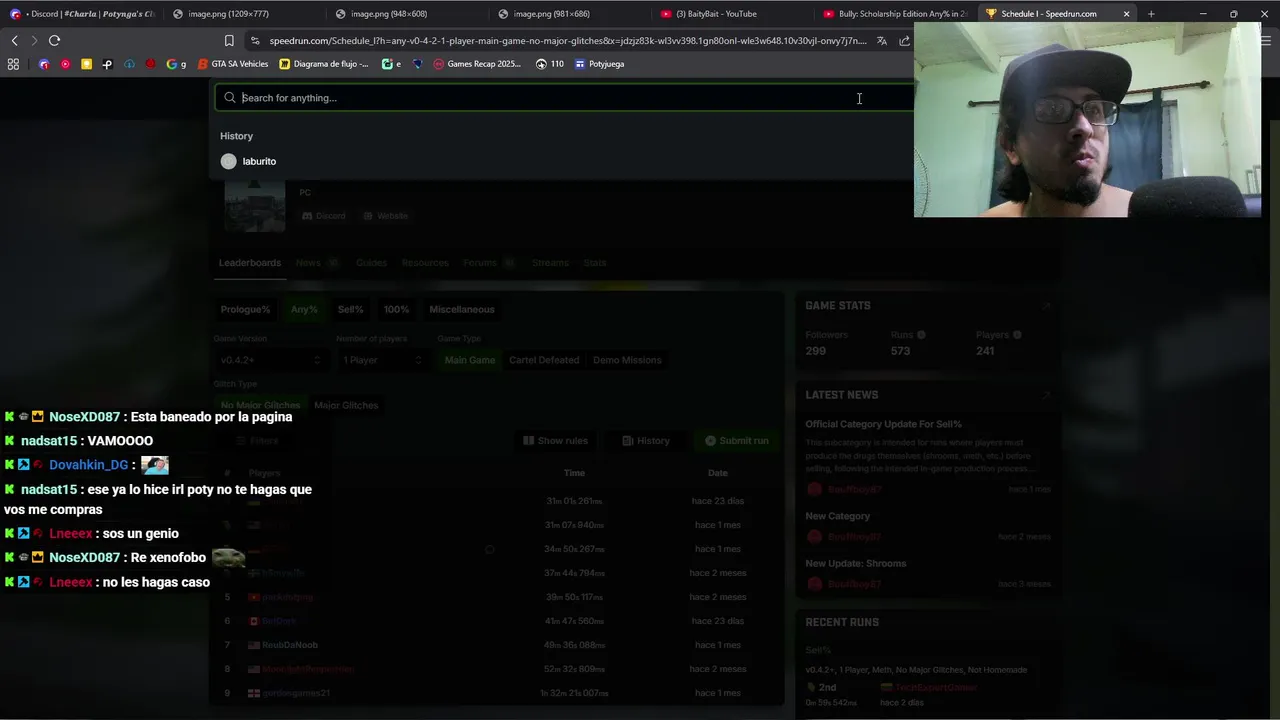Screen dimensions: 1280x720
Task: Choose Demo Missions game type
Action: coord(627,360)
